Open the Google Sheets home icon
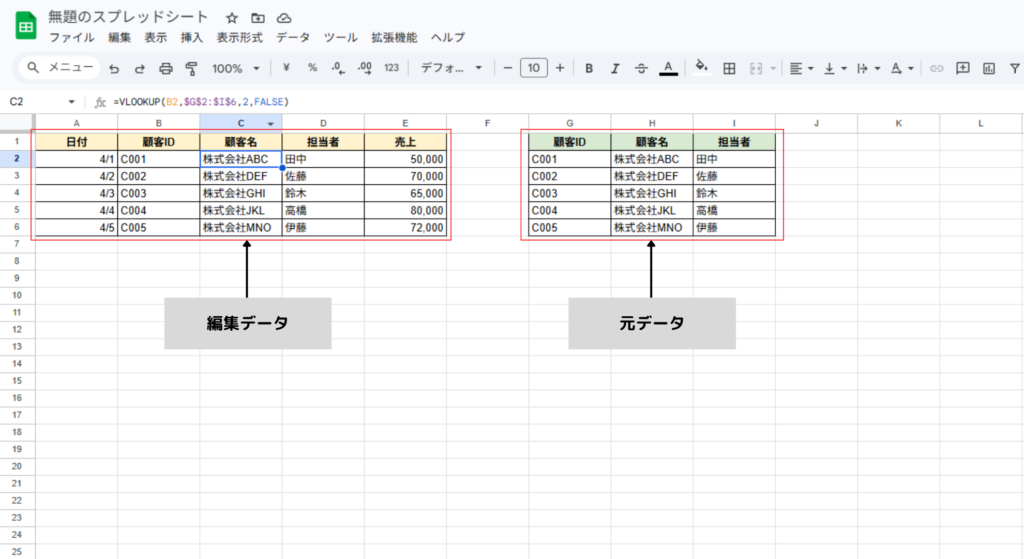1024x559 pixels. pos(26,26)
